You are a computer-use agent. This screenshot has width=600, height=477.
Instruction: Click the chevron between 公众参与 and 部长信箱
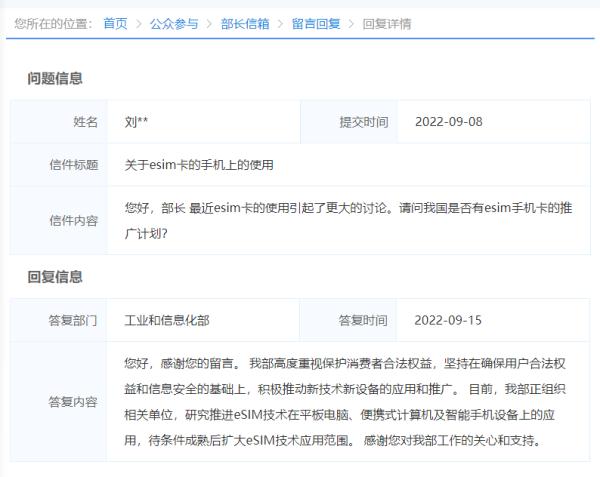pyautogui.click(x=209, y=23)
